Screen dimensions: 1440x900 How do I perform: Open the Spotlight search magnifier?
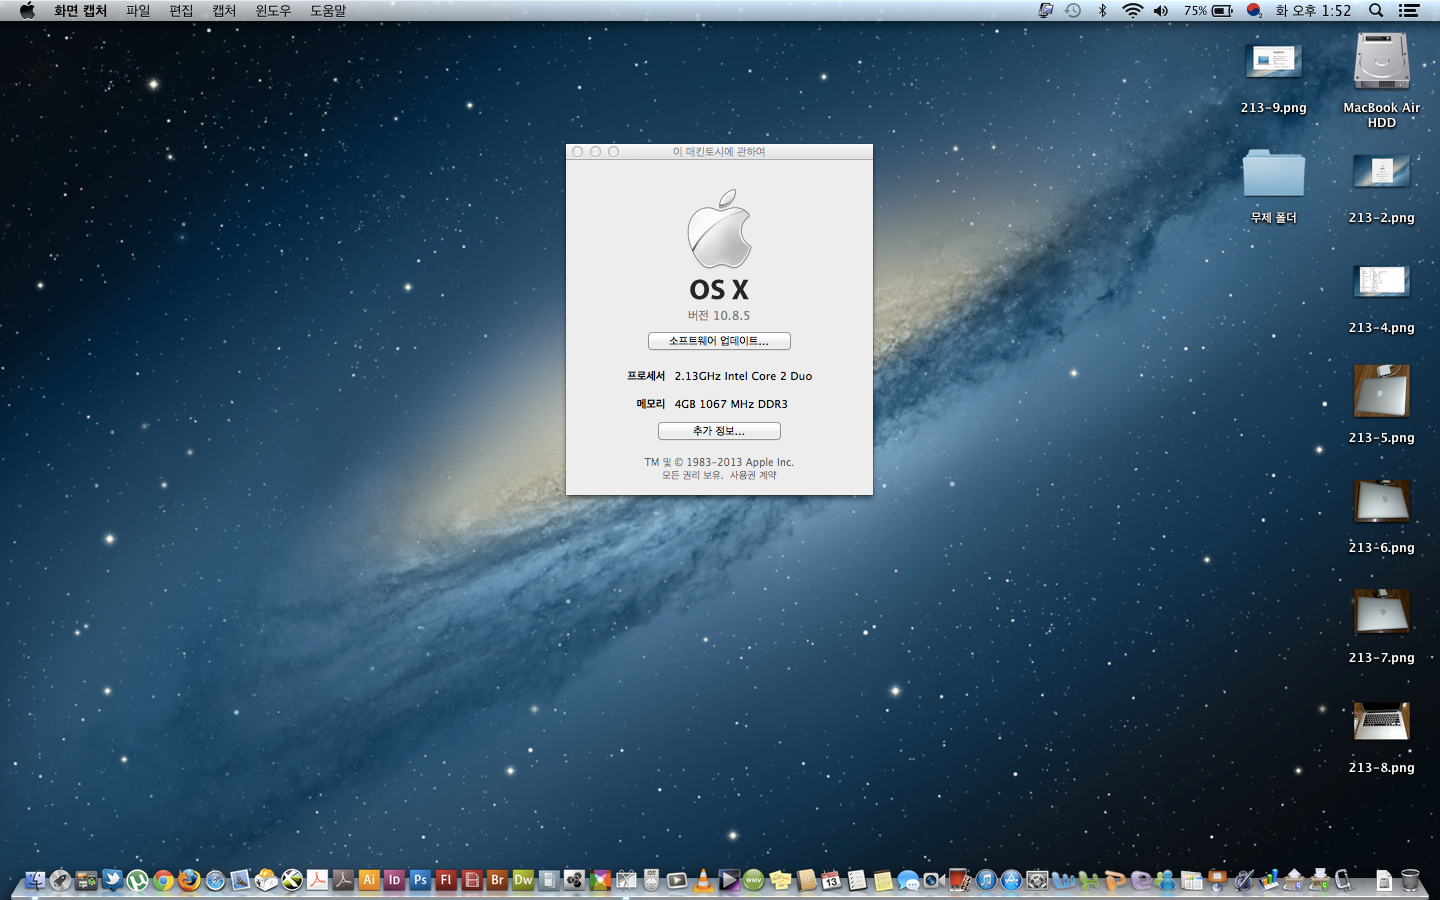click(x=1376, y=10)
